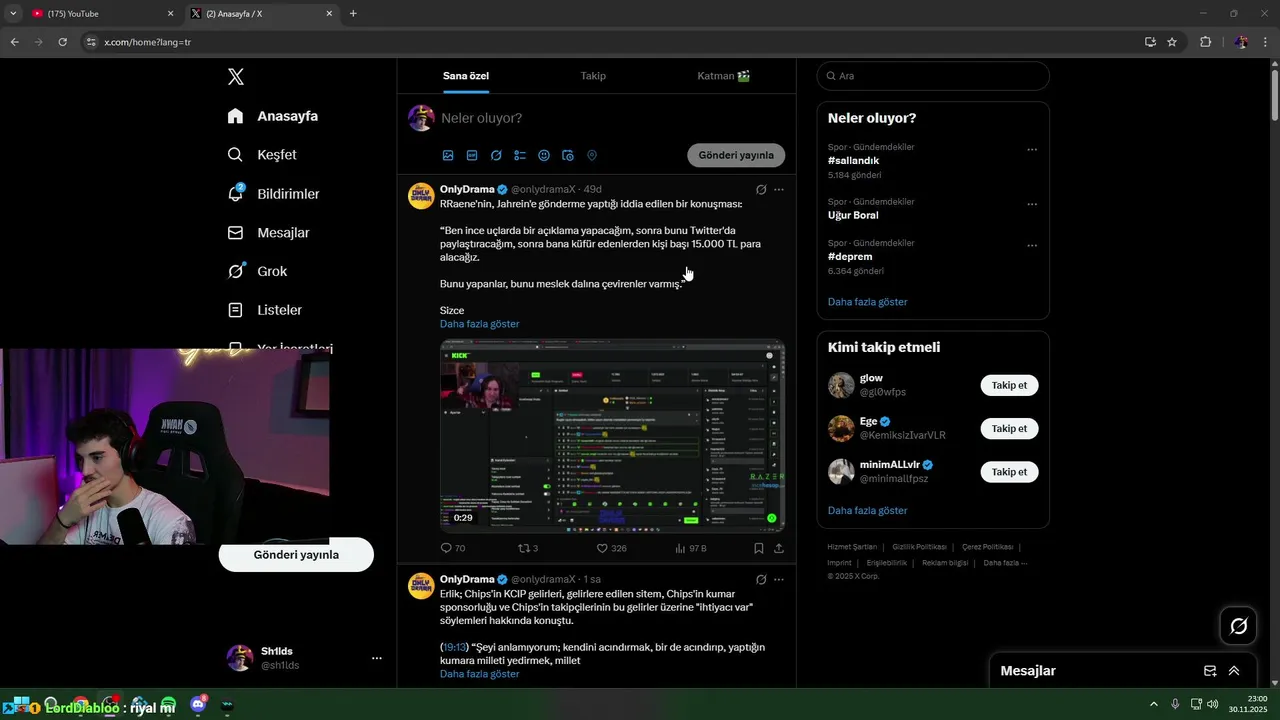Open glow's profile avatar
The width and height of the screenshot is (1280, 720).
(x=841, y=385)
